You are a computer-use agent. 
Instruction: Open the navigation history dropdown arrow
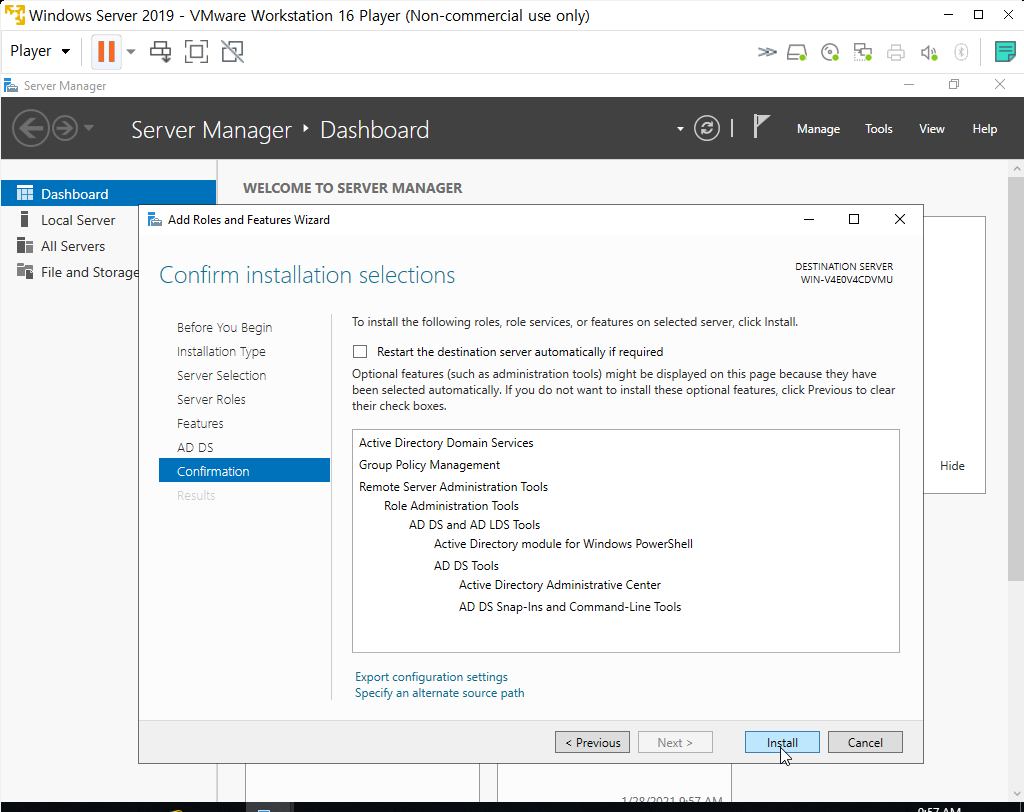[89, 128]
